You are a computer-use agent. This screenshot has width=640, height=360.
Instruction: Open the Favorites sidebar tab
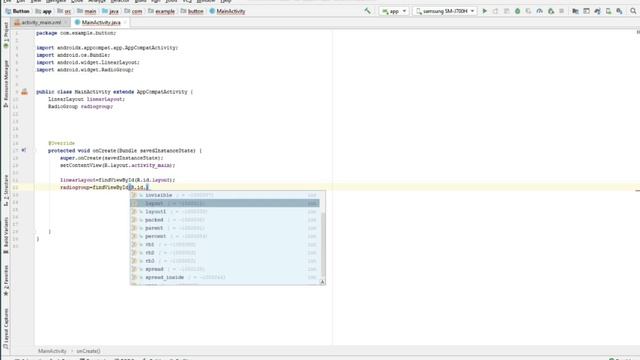tap(6, 280)
